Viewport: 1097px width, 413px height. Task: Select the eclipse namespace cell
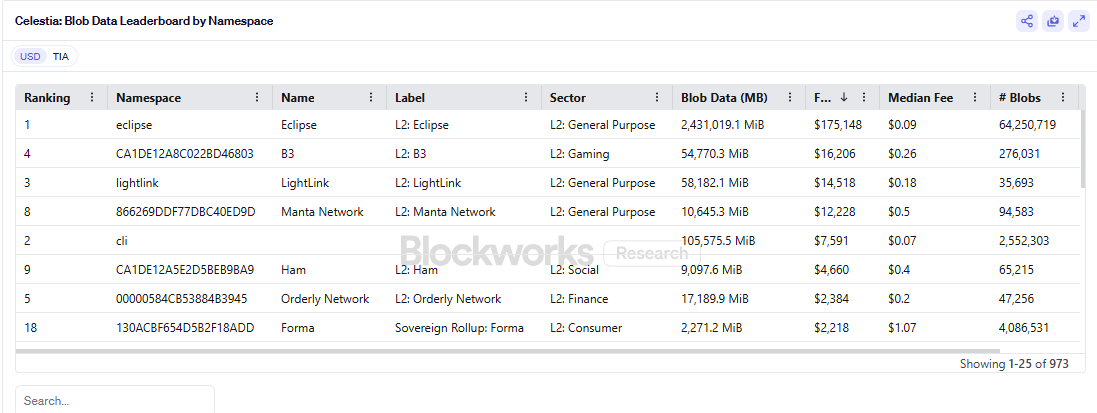(134, 125)
